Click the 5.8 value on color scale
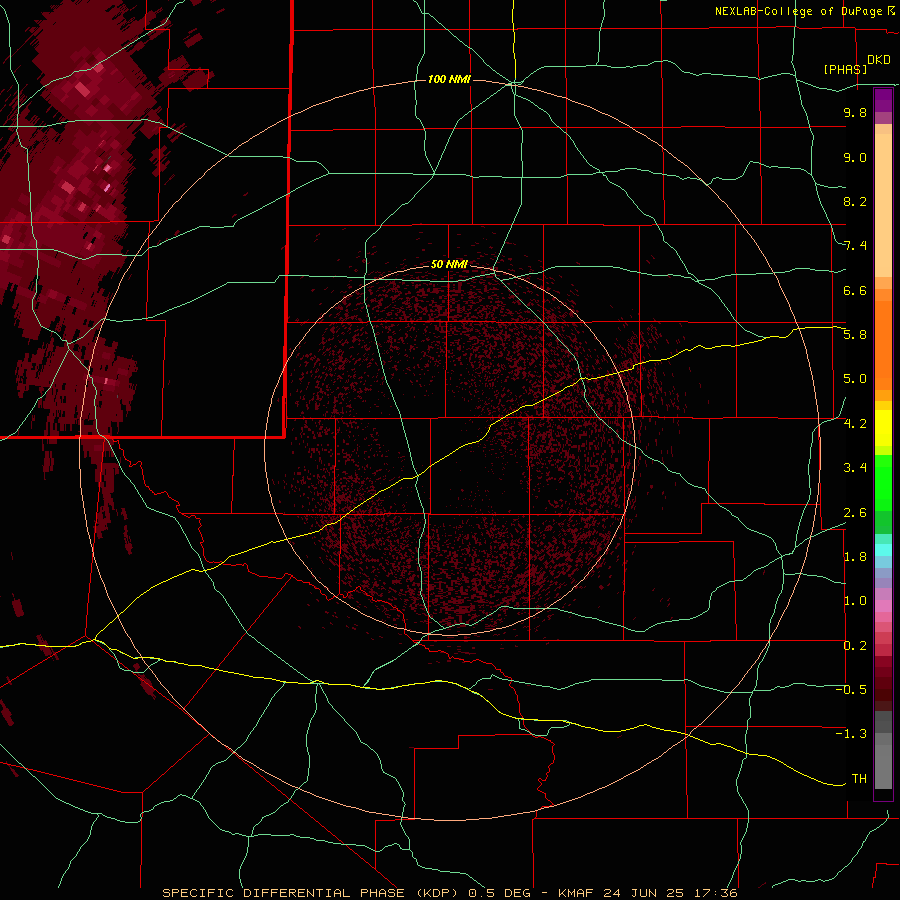The width and height of the screenshot is (900, 900). [855, 334]
